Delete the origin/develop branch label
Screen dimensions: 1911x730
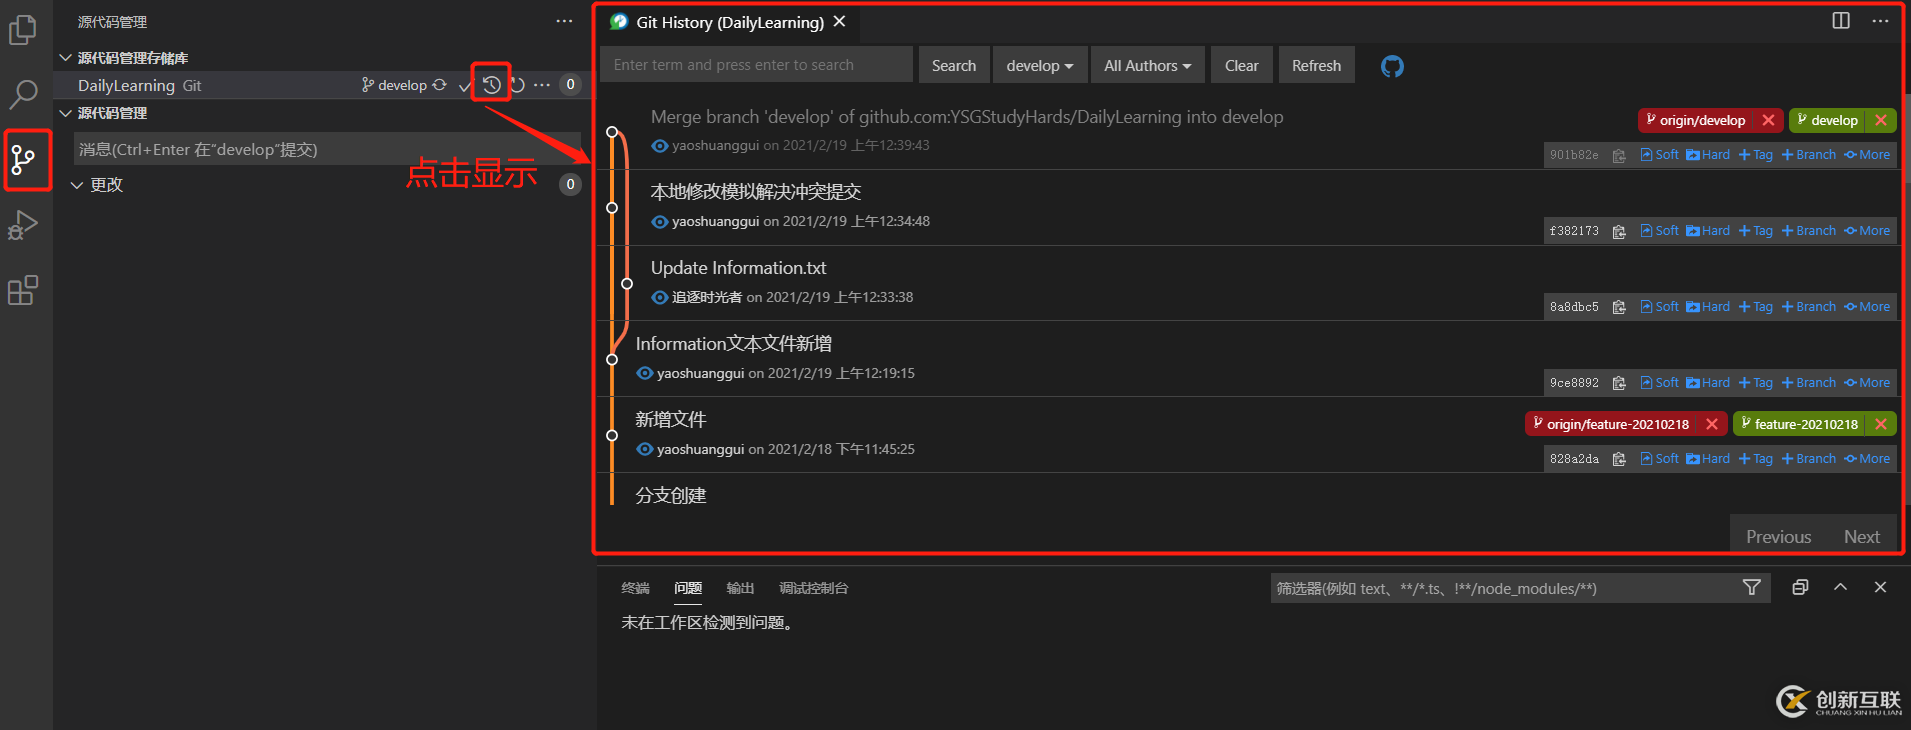[x=1768, y=120]
